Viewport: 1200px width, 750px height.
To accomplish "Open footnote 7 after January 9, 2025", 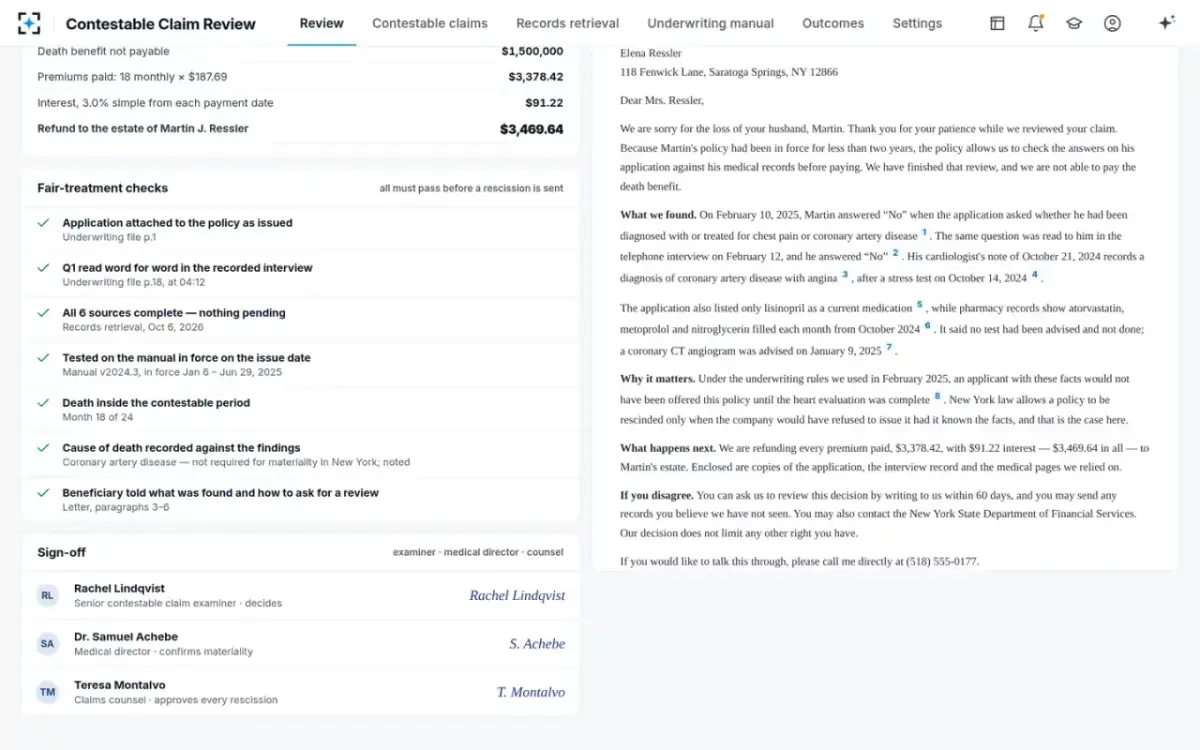I will coord(888,346).
